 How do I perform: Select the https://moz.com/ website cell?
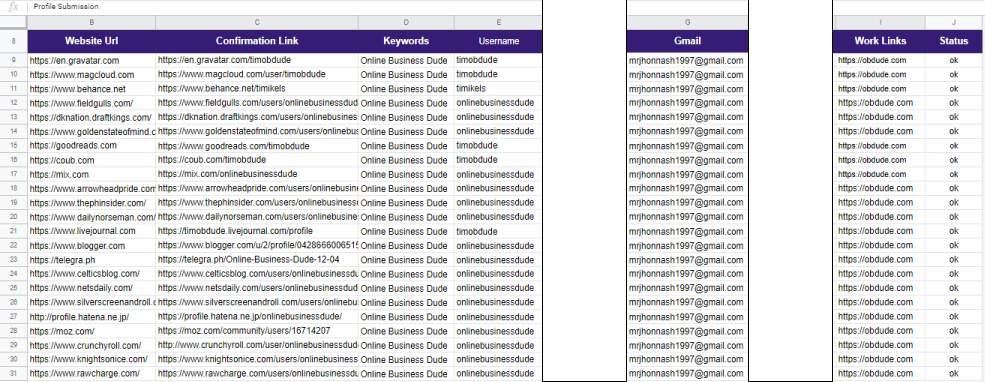(92, 330)
